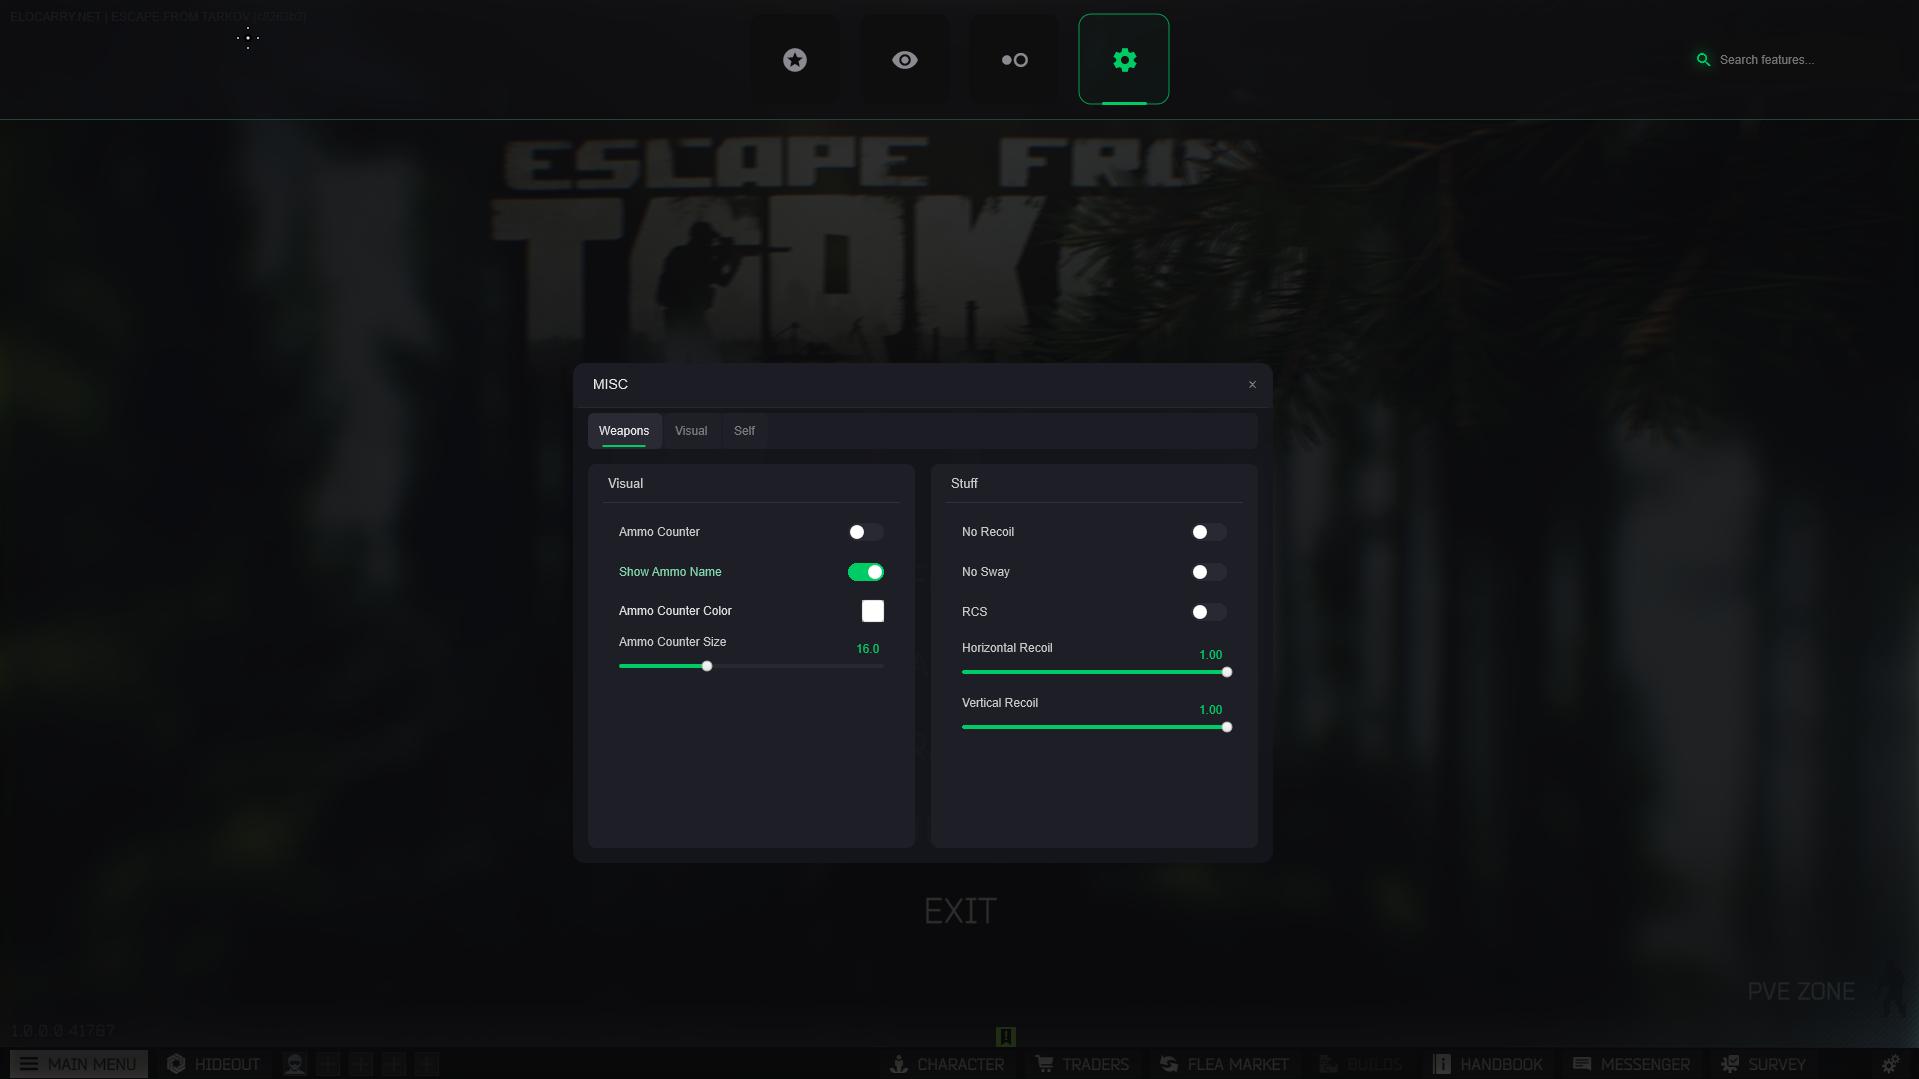Open the Traders screen
The width and height of the screenshot is (1919, 1079).
point(1082,1064)
